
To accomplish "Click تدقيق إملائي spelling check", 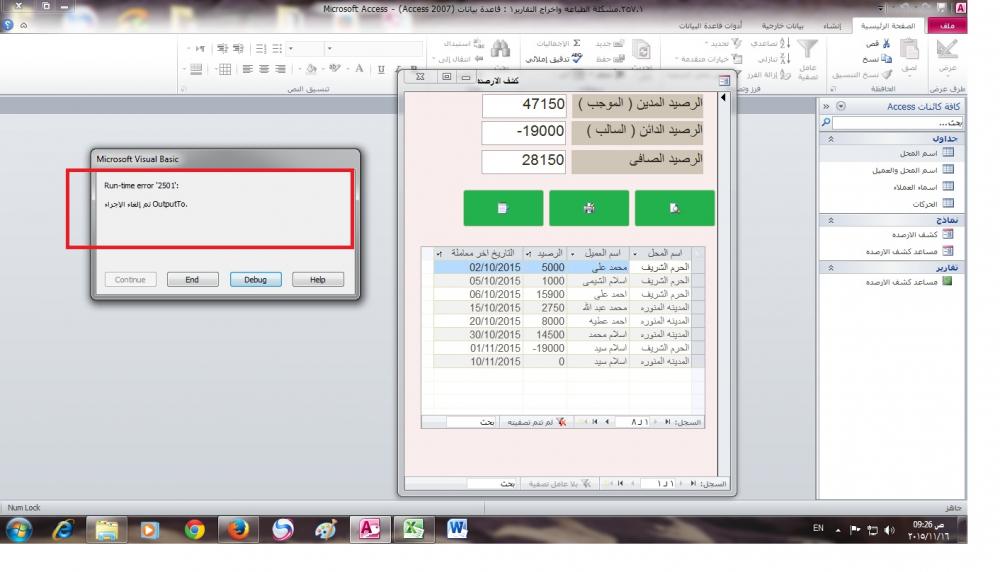I will [x=554, y=59].
